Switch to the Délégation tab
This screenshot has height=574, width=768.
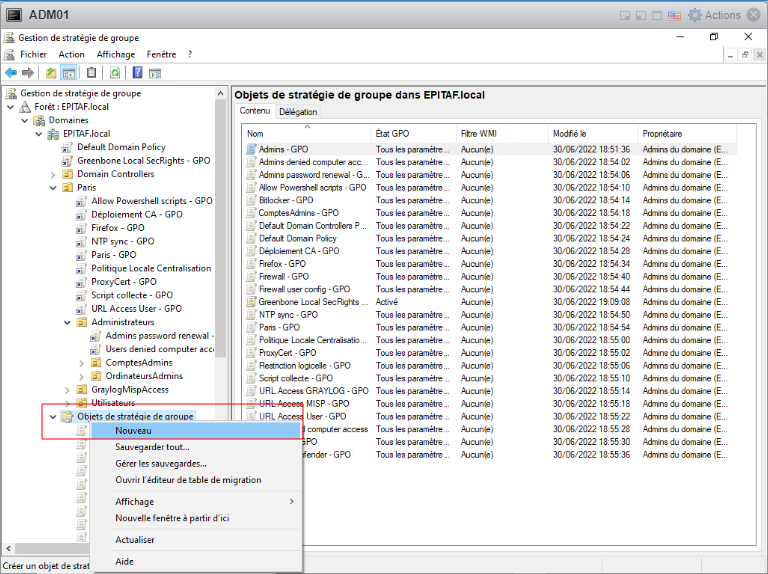coord(297,112)
